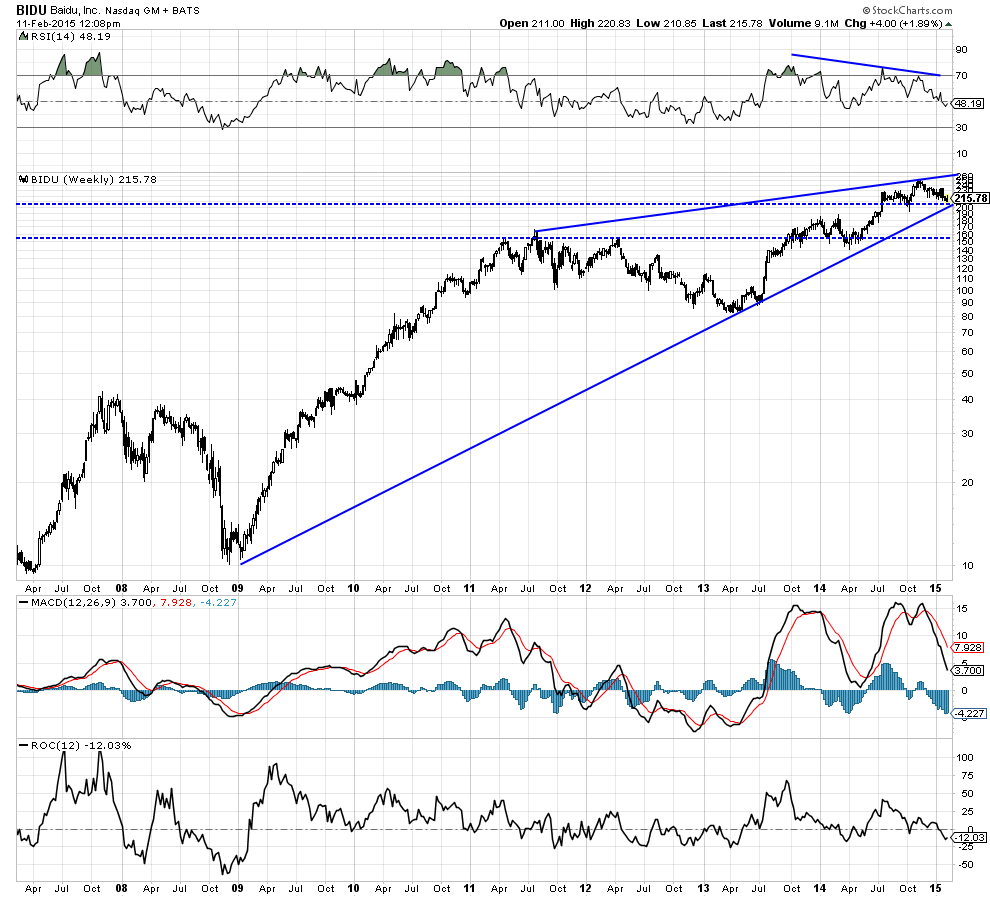The image size is (990, 897).
Task: Click the -4.227 value tag on MACD axis
Action: tap(969, 713)
